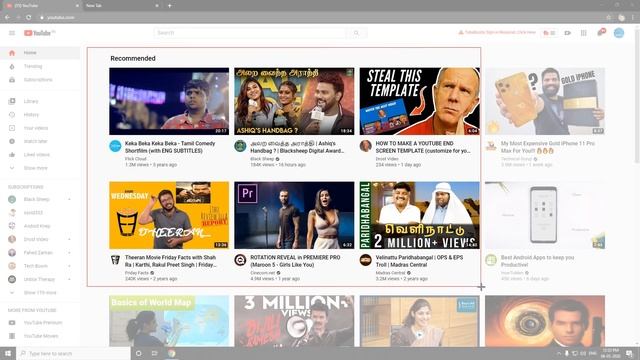Screen dimensions: 640x360
Task: Click the Flick Cloud channel avatar
Action: point(116,146)
